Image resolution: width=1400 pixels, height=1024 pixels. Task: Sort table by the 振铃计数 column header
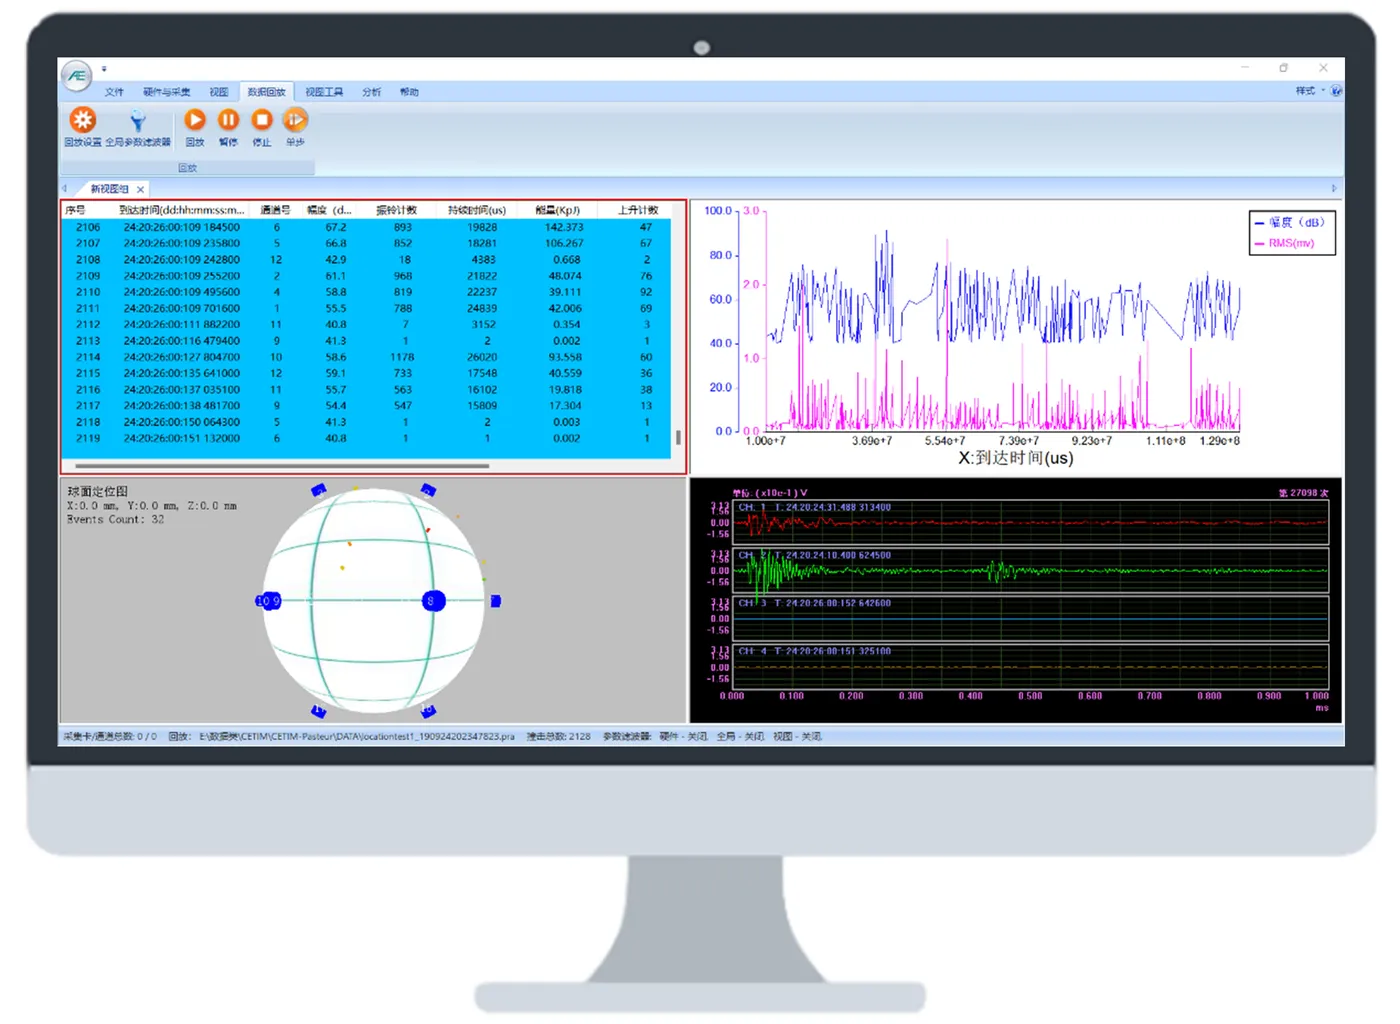pos(396,210)
